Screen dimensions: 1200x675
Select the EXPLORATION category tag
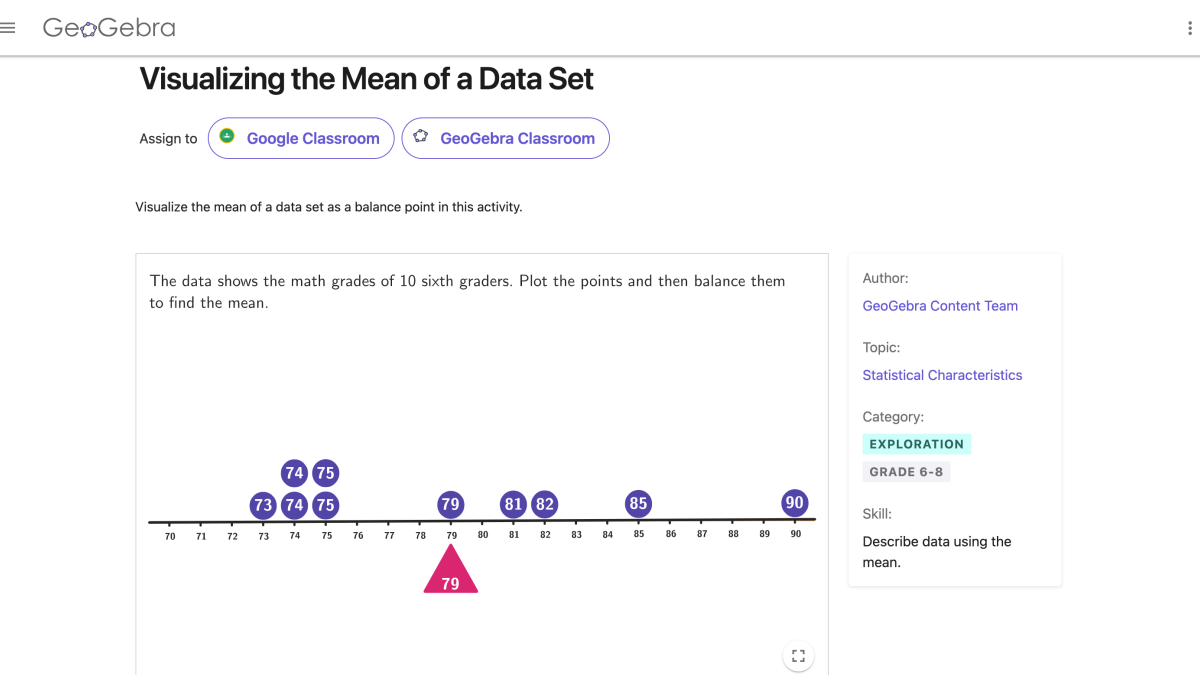(x=916, y=443)
